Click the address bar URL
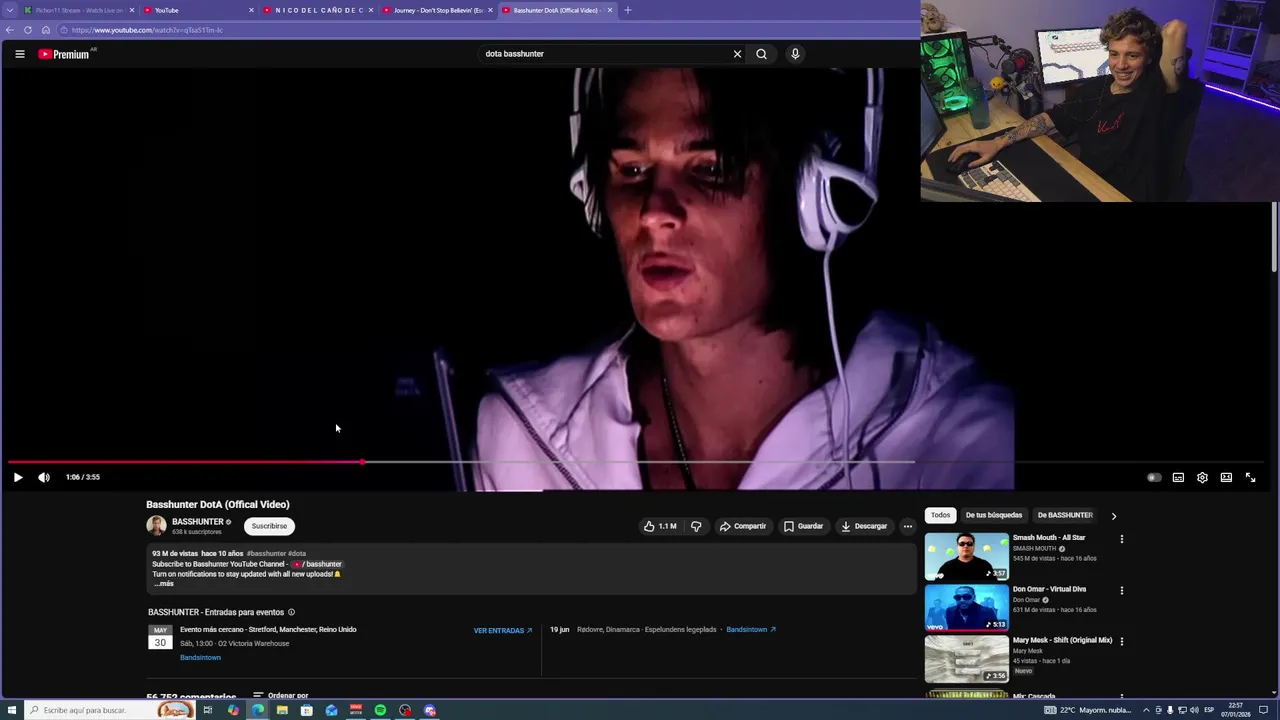This screenshot has height=720, width=1280. (147, 30)
